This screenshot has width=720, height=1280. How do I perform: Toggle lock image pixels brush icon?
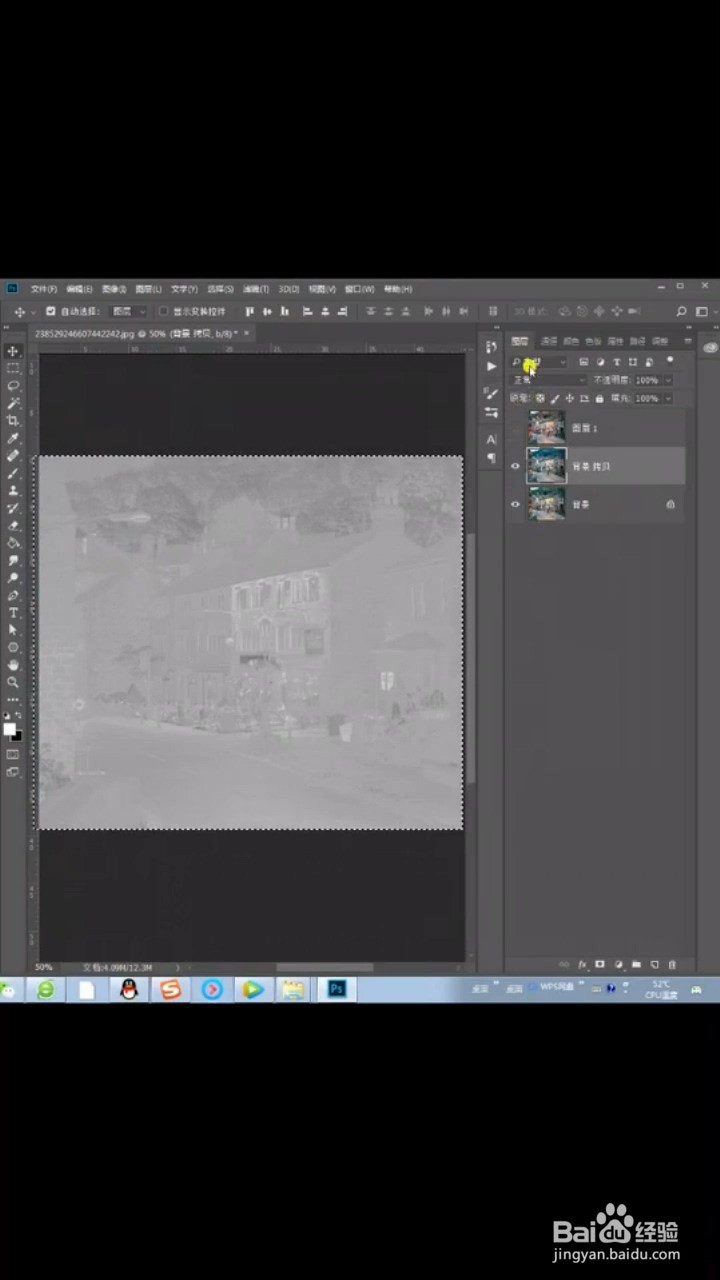click(556, 398)
